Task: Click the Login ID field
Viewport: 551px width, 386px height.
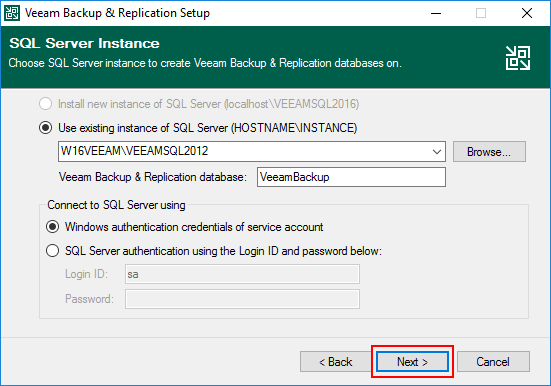Action: pyautogui.click(x=242, y=274)
